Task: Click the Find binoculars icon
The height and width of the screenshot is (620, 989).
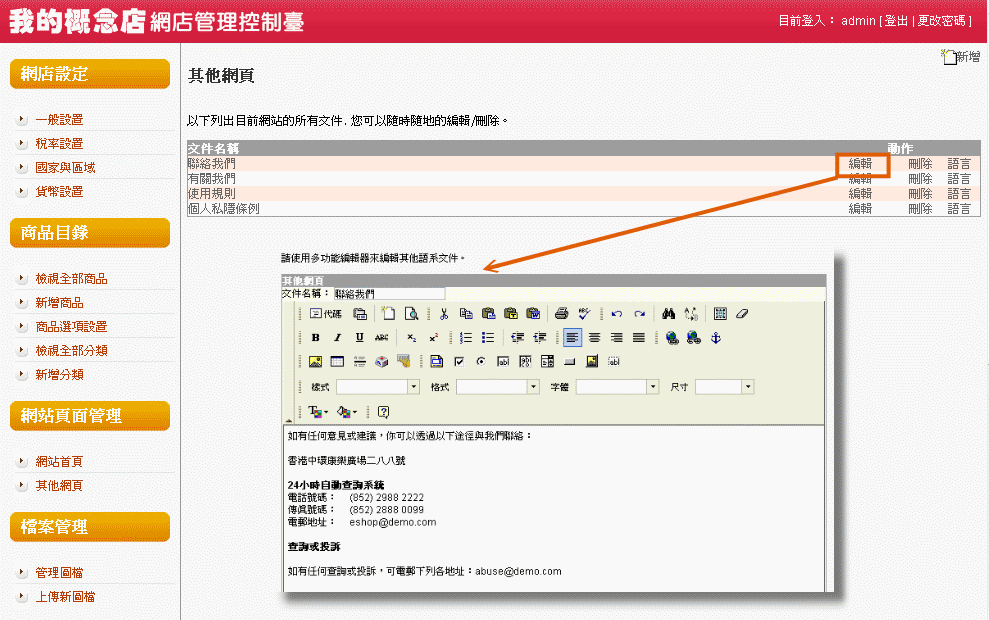Action: click(x=669, y=314)
